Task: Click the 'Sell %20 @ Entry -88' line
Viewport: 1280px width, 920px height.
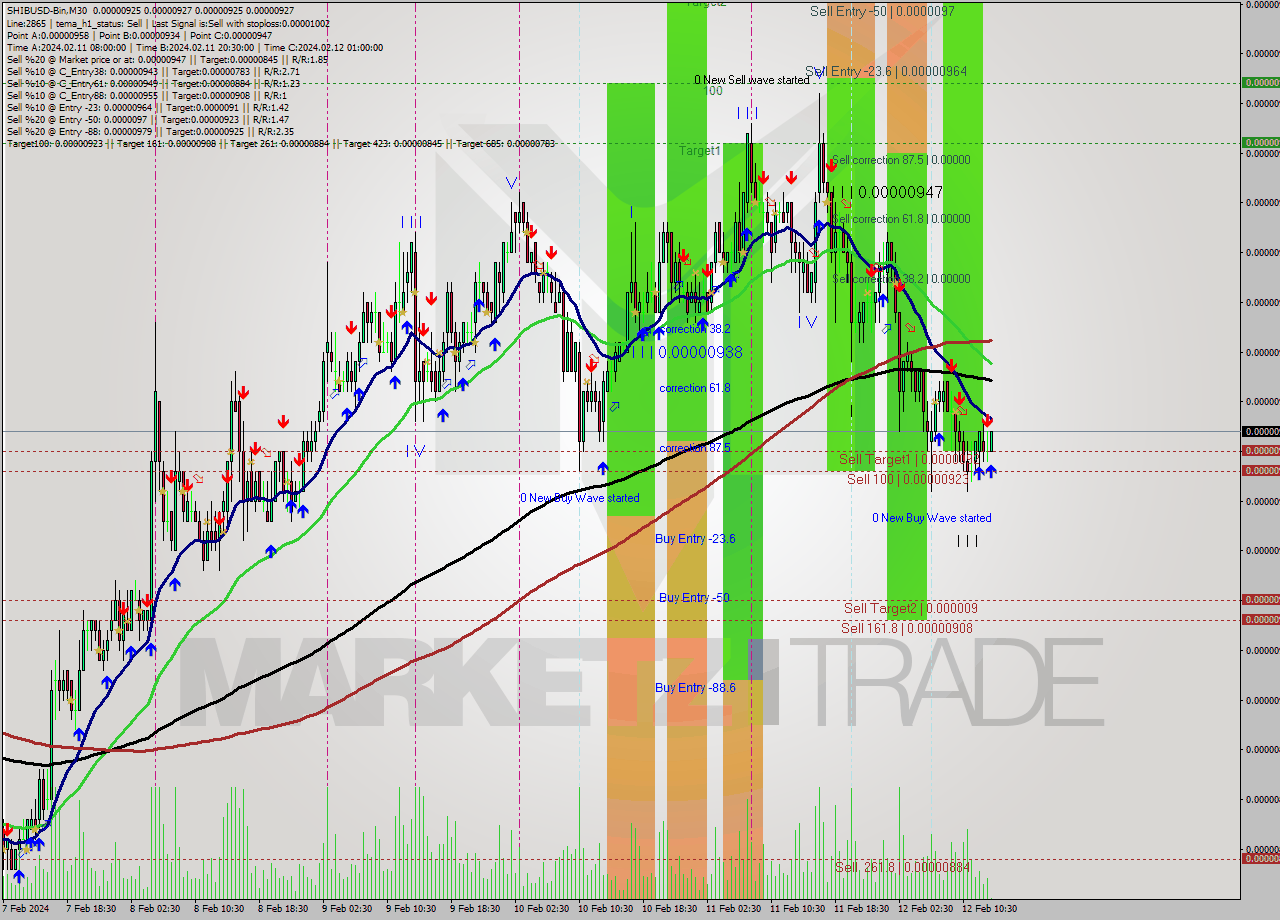Action: (x=150, y=131)
